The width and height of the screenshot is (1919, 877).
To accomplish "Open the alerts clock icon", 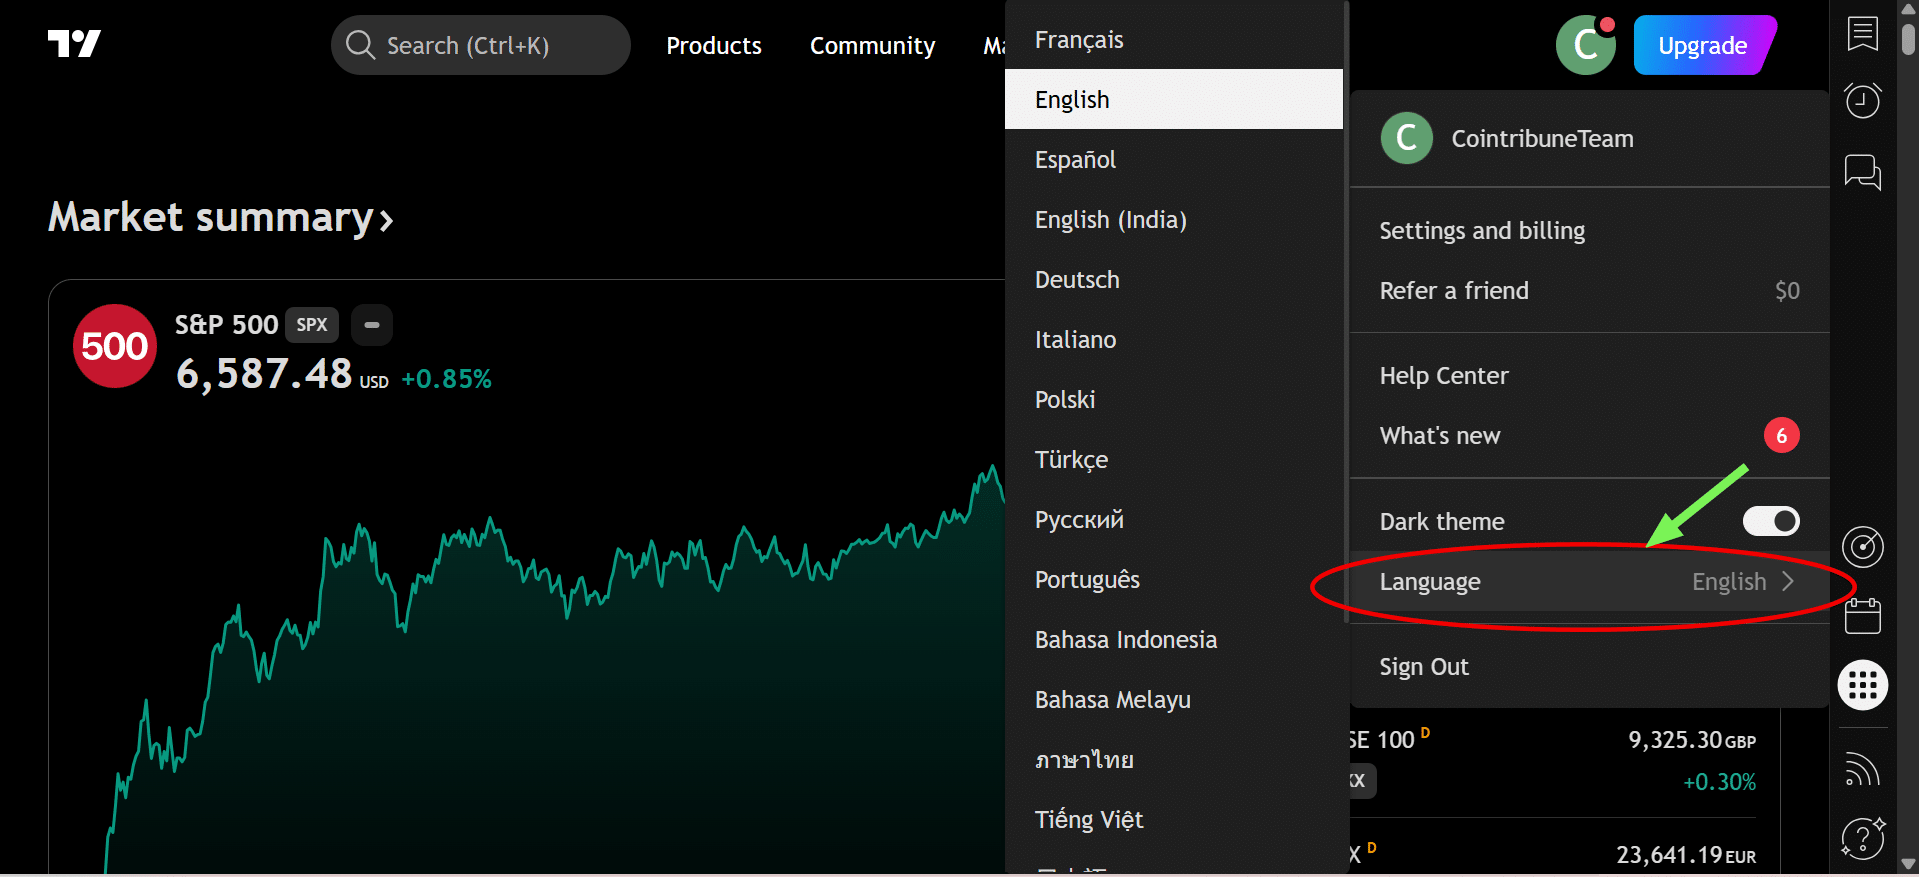I will tap(1862, 101).
